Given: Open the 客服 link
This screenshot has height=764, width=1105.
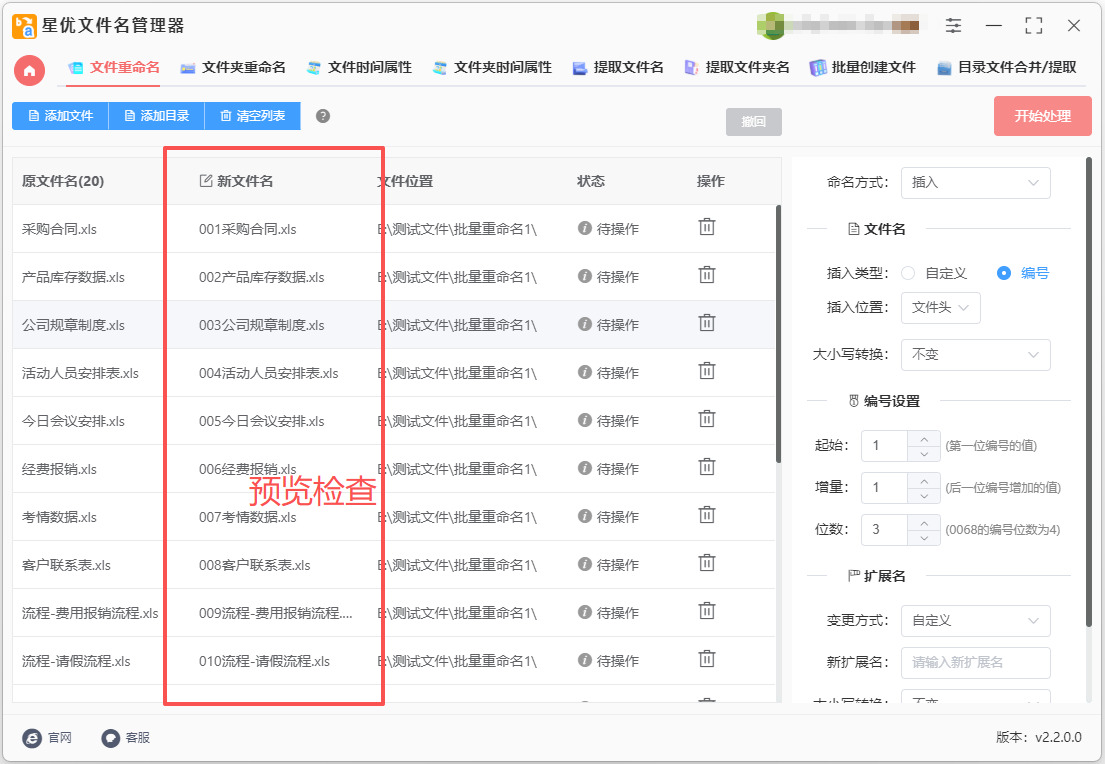Looking at the screenshot, I should 126,738.
